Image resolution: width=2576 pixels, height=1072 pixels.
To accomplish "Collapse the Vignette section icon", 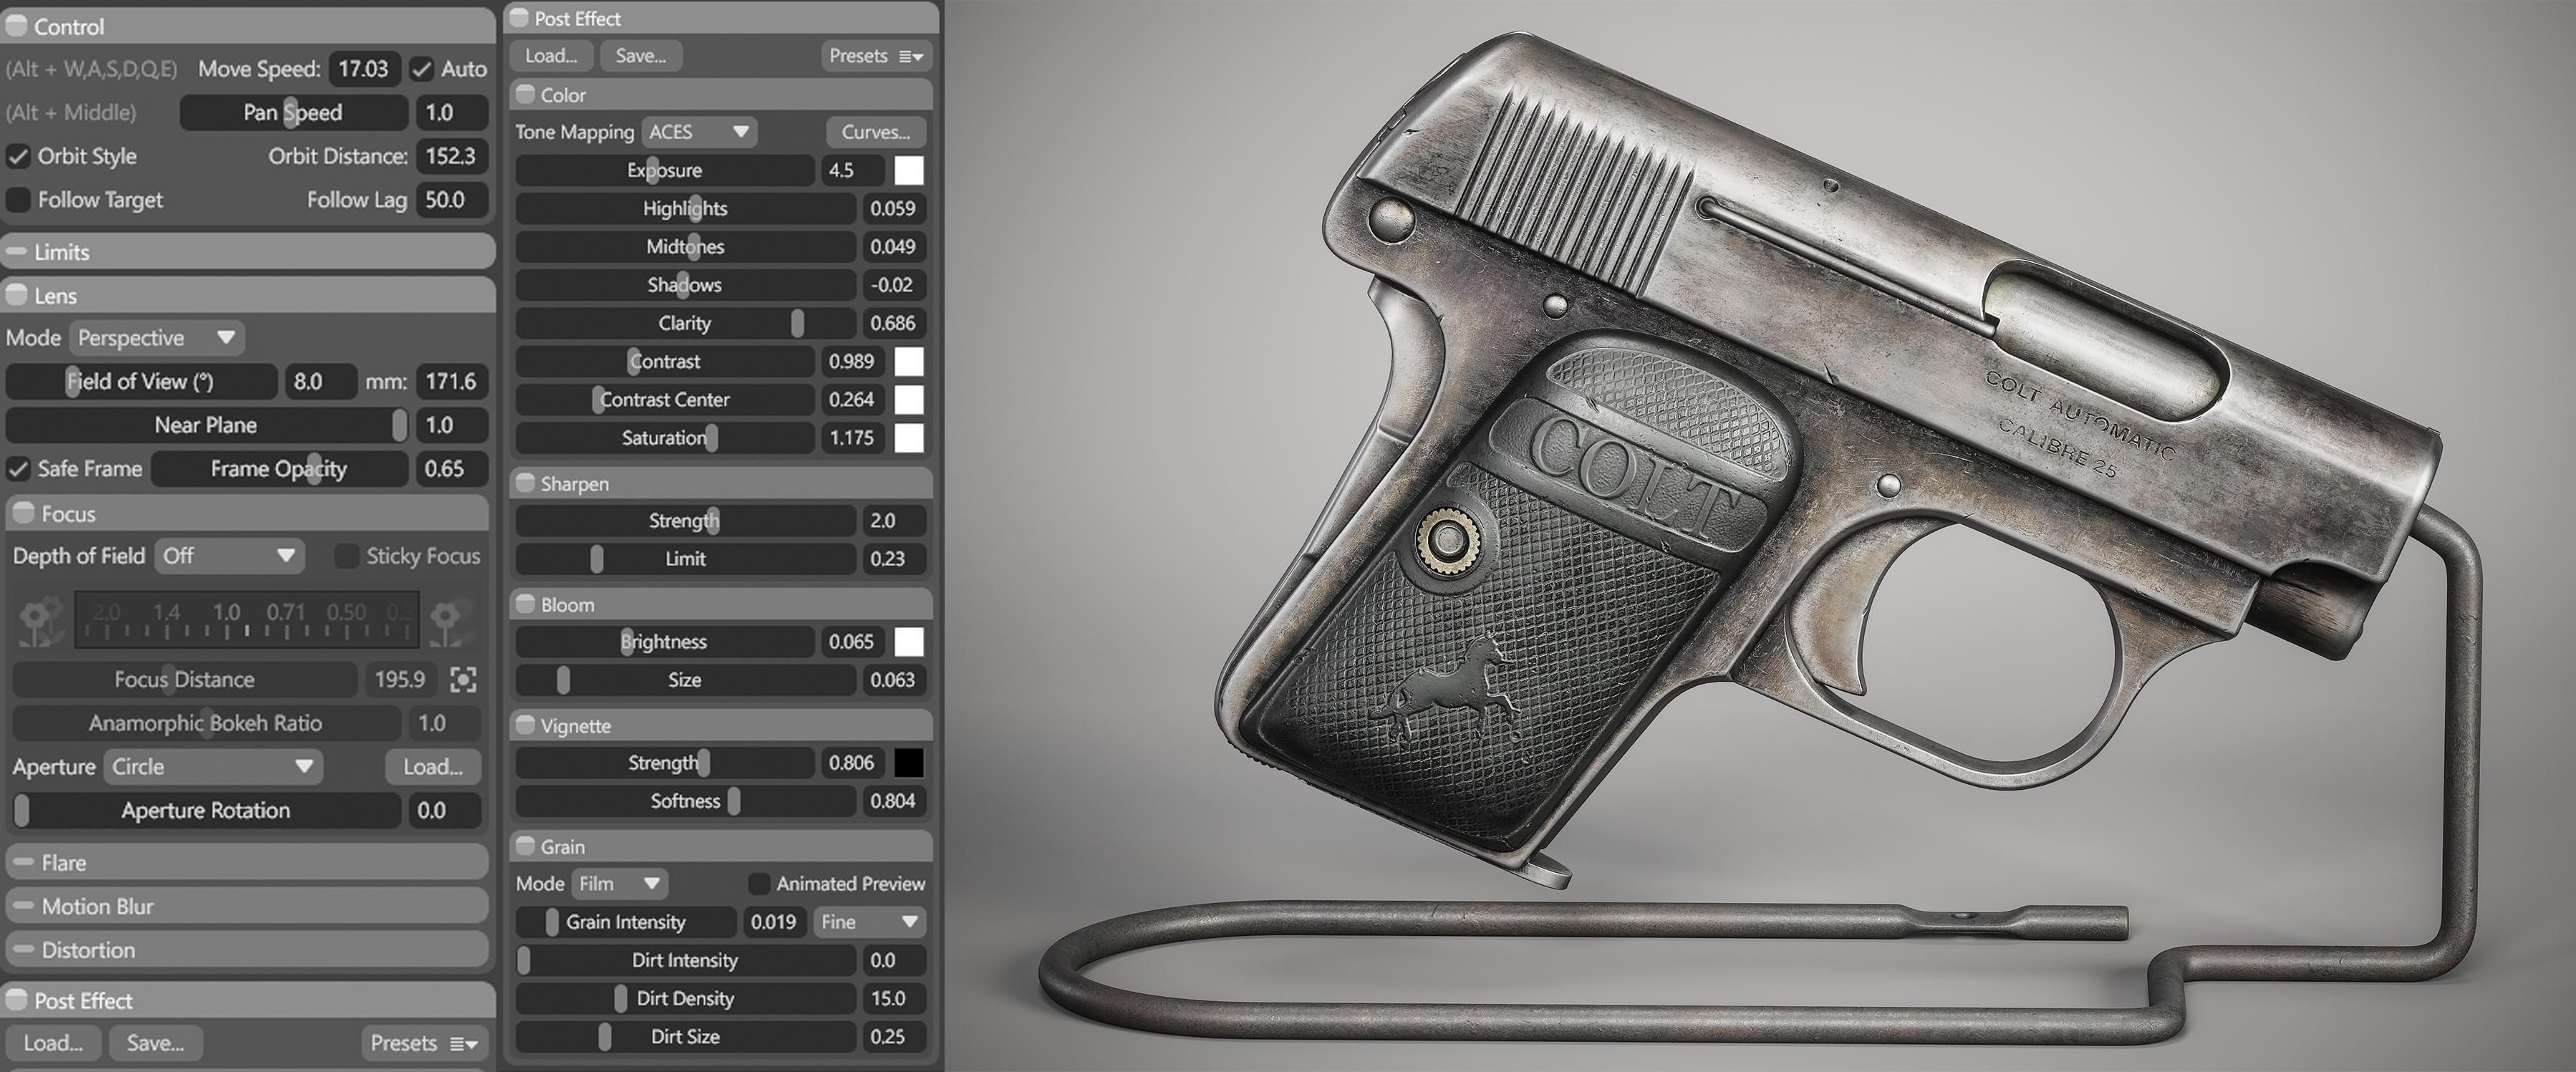I will click(525, 726).
